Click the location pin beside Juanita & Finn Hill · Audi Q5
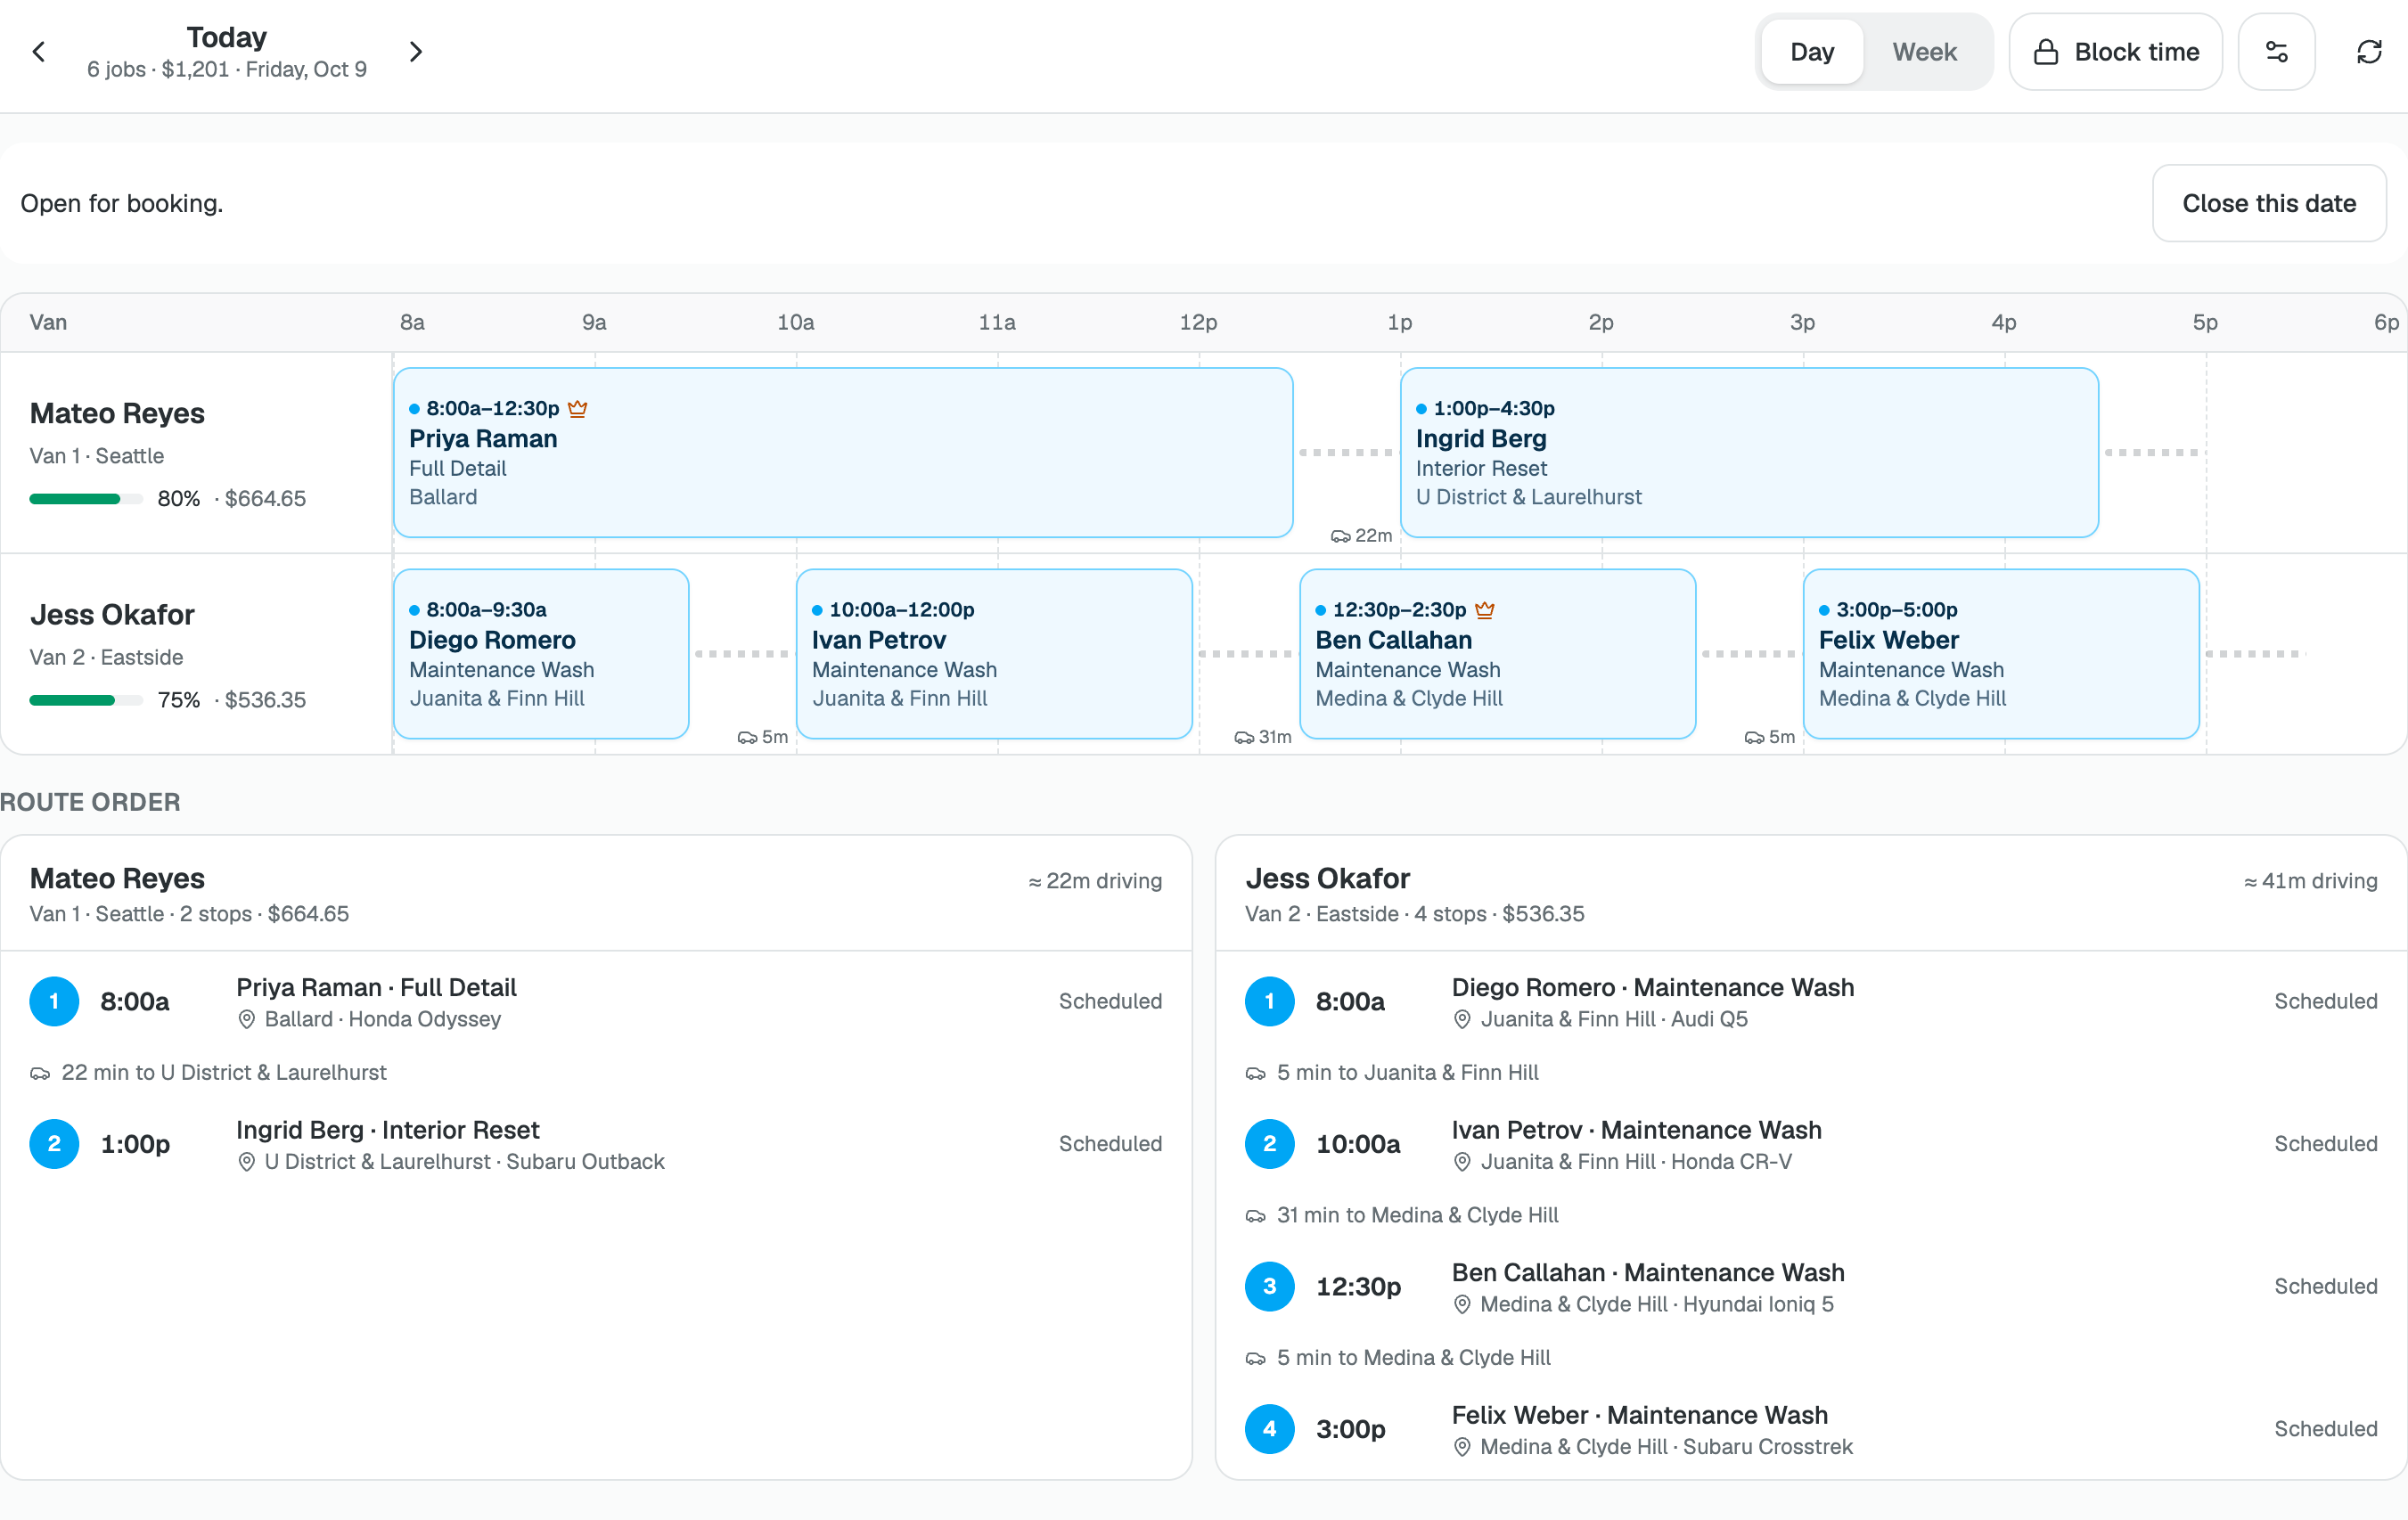Image resolution: width=2408 pixels, height=1520 pixels. click(x=1461, y=1019)
